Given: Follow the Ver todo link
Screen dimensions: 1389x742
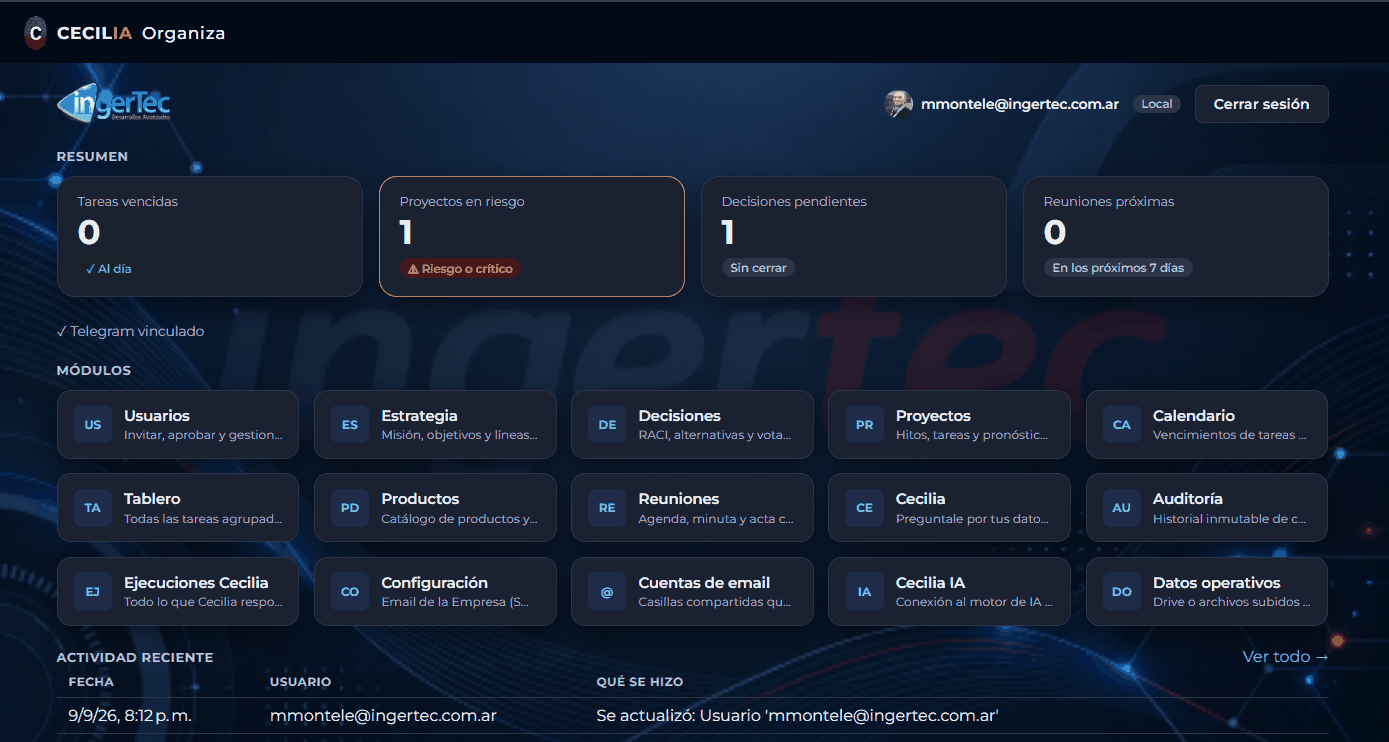Looking at the screenshot, I should pyautogui.click(x=1286, y=656).
